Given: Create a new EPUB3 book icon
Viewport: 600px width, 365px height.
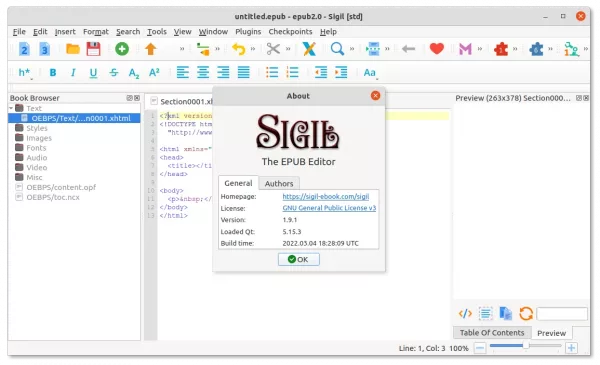Looking at the screenshot, I should 44,49.
